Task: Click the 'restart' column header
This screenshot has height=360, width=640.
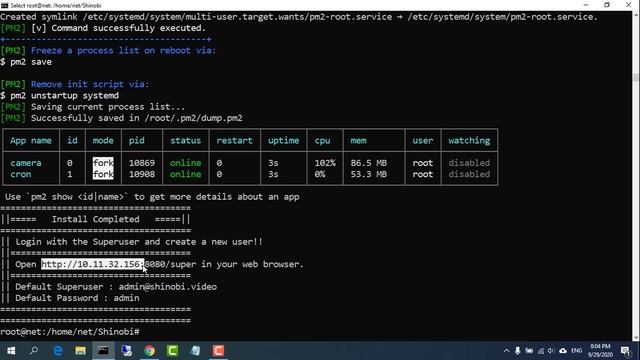Action: (x=234, y=140)
